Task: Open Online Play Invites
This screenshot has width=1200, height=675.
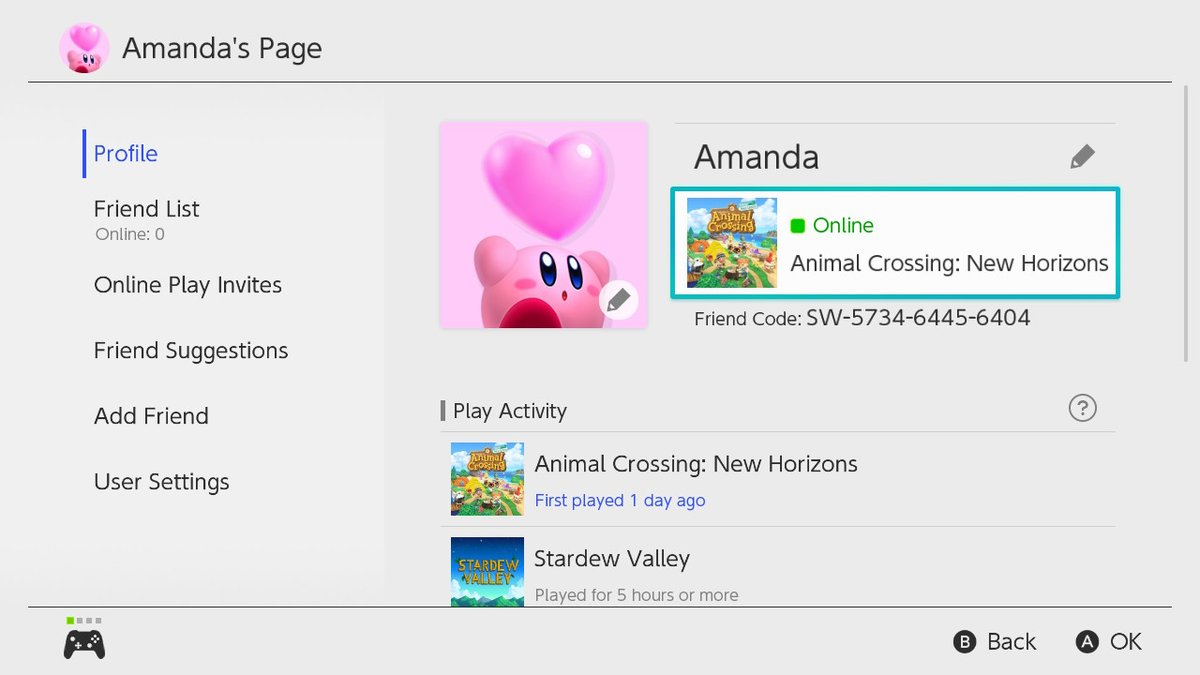Action: [x=188, y=285]
